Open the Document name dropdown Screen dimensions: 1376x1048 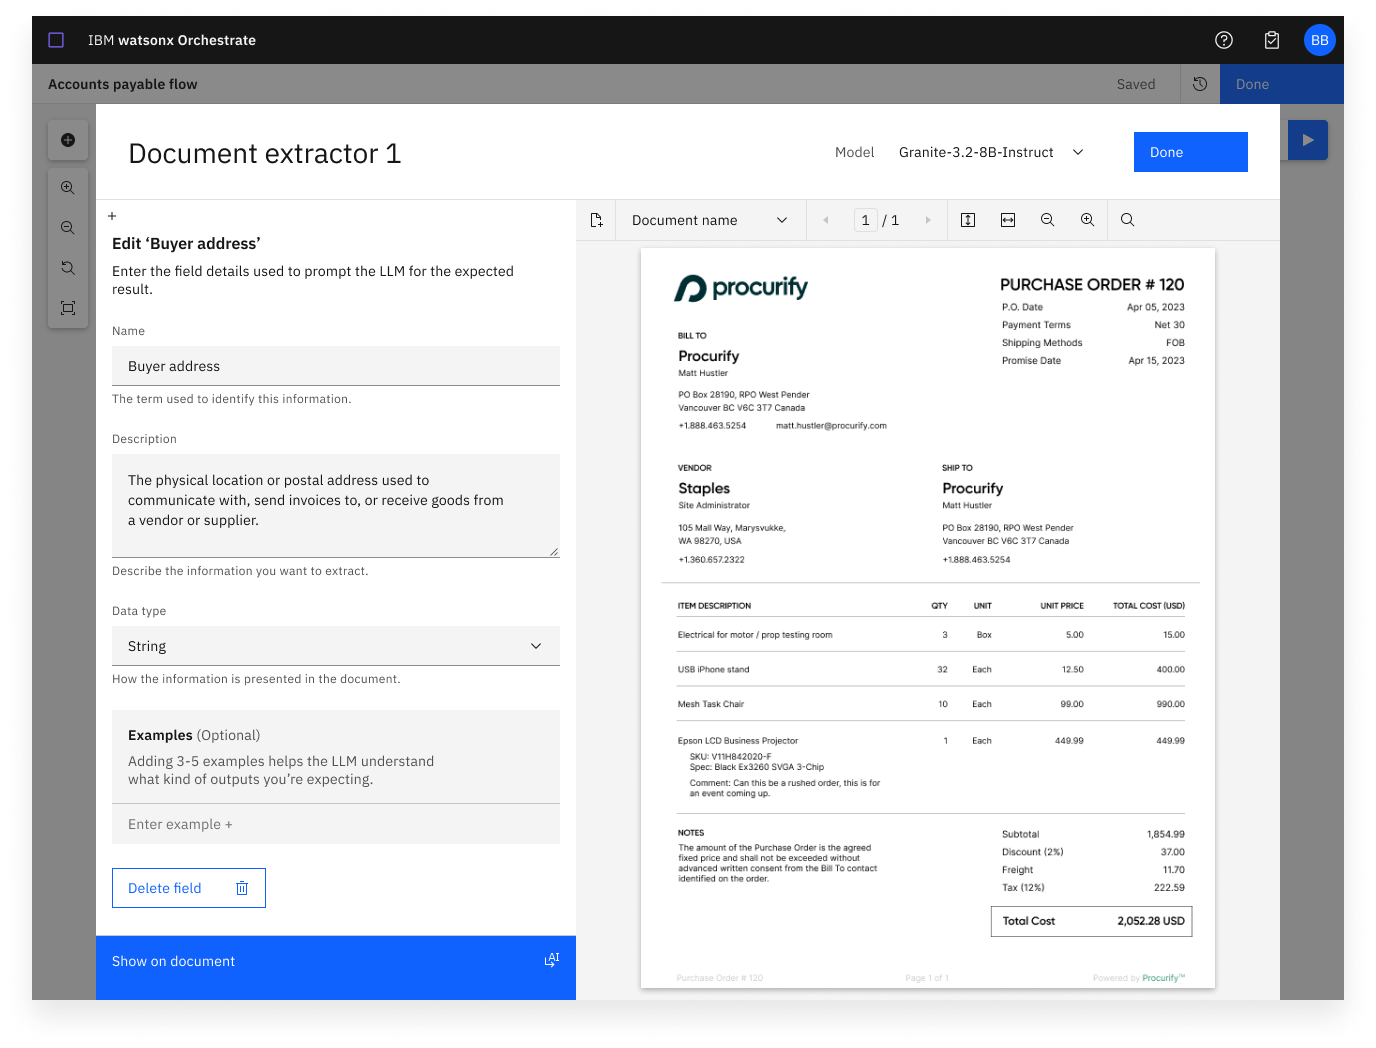pos(711,220)
